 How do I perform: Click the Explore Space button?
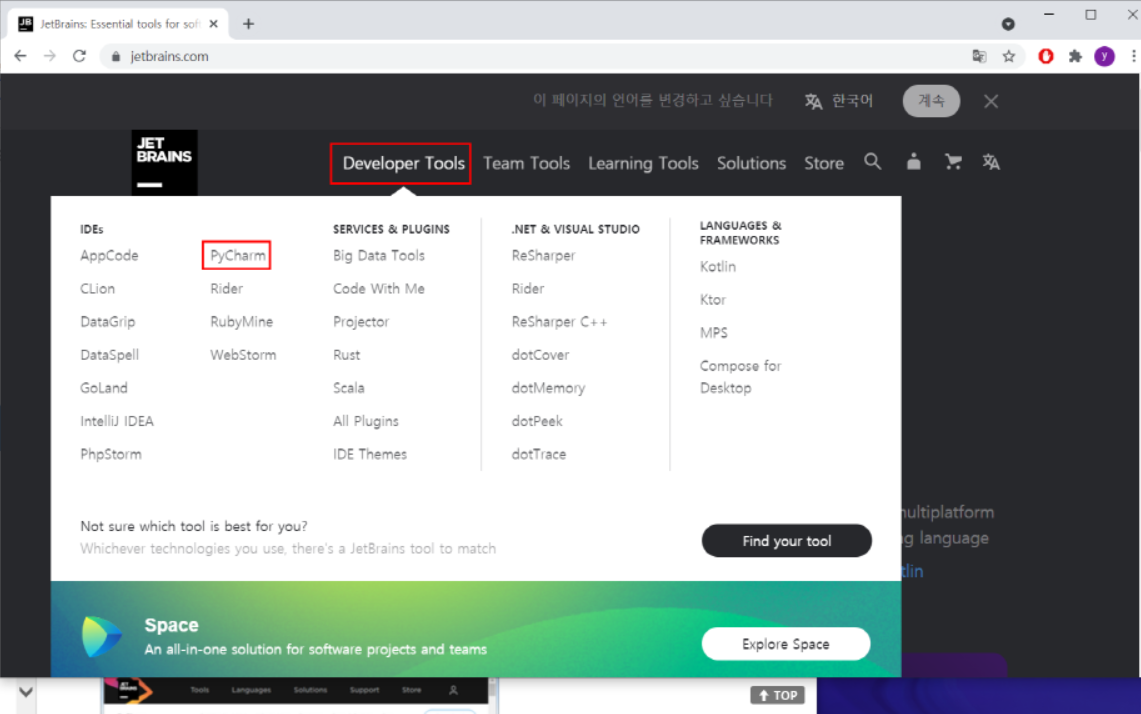(786, 644)
